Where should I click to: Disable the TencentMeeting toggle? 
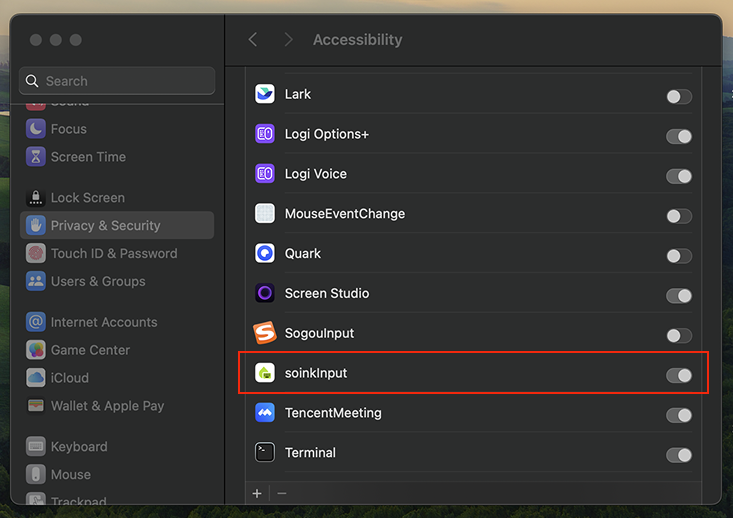pos(679,415)
